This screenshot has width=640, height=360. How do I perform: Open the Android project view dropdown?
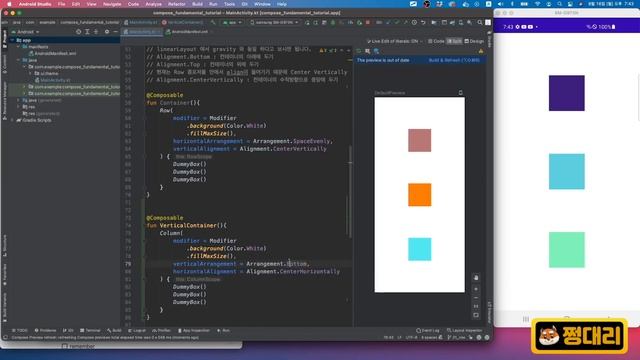coord(25,32)
